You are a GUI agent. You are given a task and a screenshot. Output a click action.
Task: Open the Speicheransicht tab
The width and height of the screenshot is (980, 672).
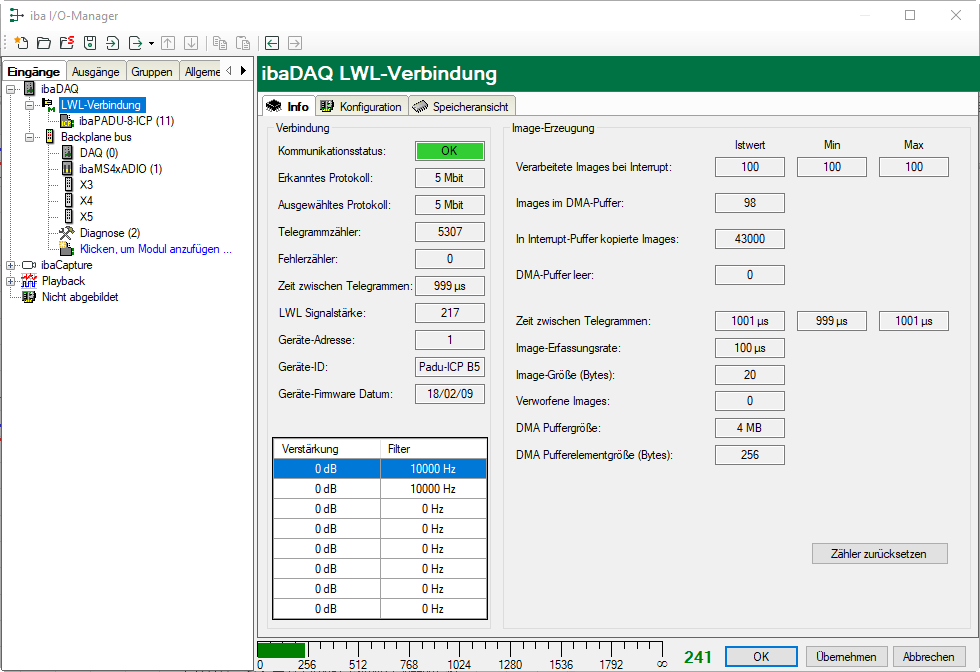tap(461, 107)
